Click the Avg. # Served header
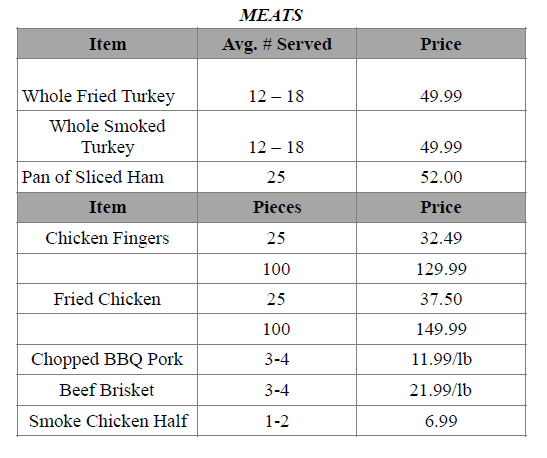547x458 pixels. (277, 44)
